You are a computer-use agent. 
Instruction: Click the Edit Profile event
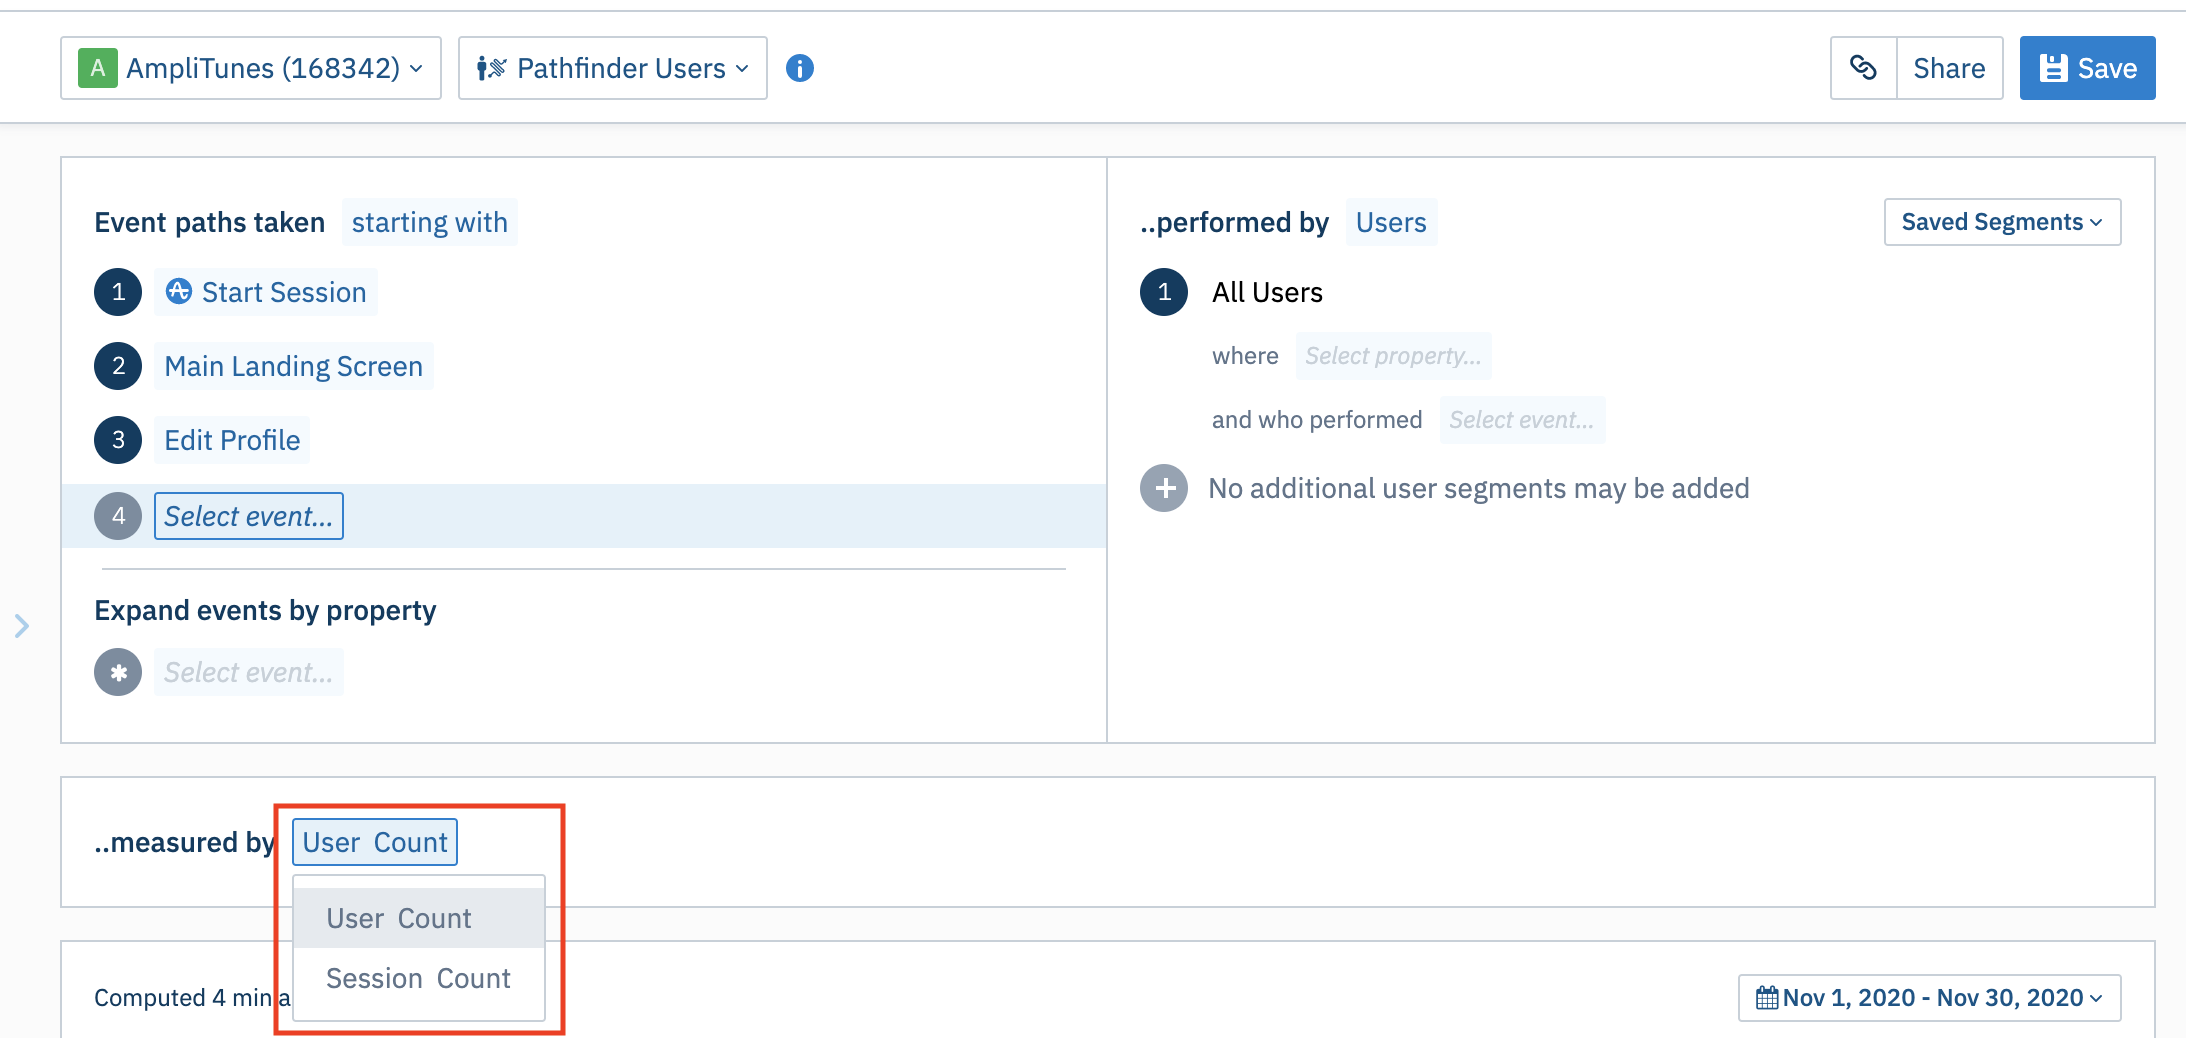point(232,440)
